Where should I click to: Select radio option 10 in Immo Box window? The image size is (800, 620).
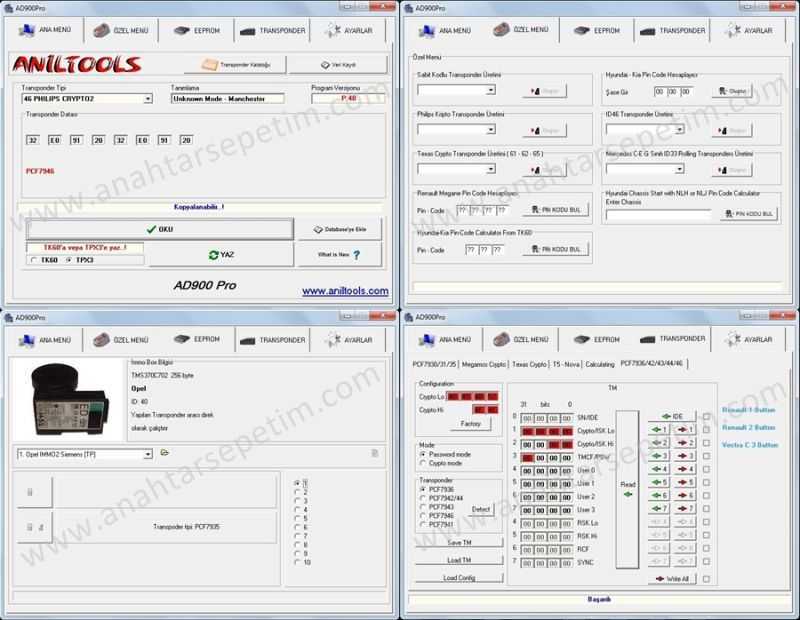pyautogui.click(x=297, y=563)
